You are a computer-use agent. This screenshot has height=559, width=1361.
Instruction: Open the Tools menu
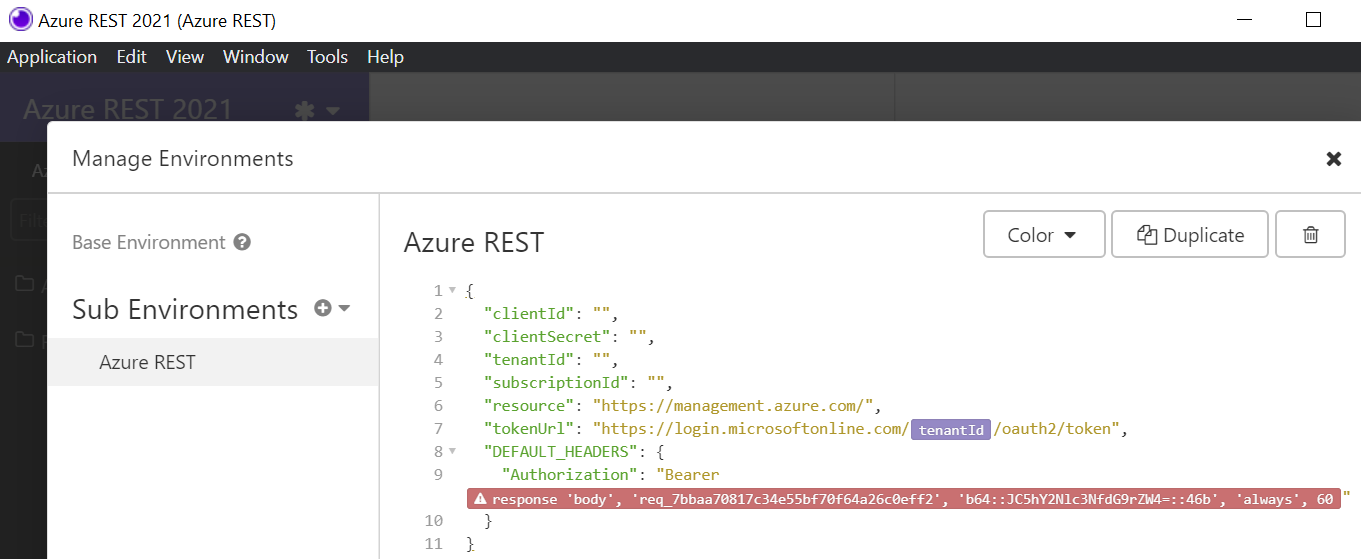coord(327,57)
